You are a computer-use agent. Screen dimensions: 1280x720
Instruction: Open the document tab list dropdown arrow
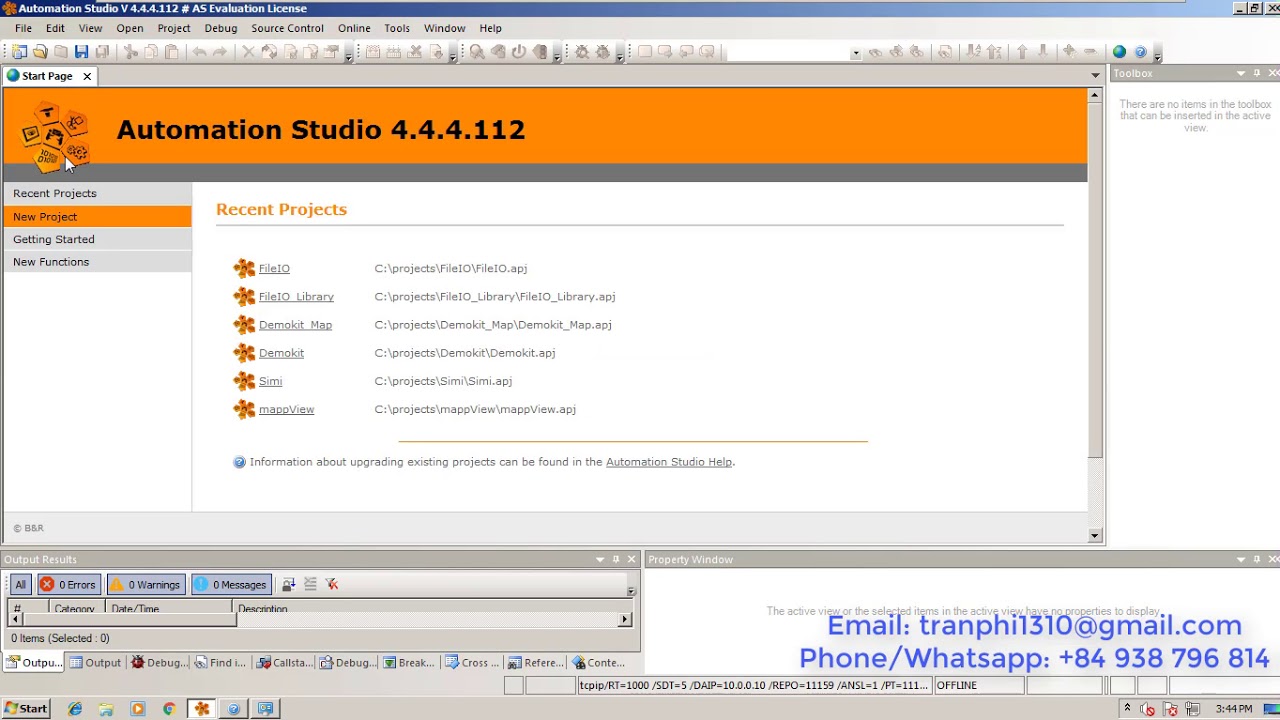(x=1095, y=76)
